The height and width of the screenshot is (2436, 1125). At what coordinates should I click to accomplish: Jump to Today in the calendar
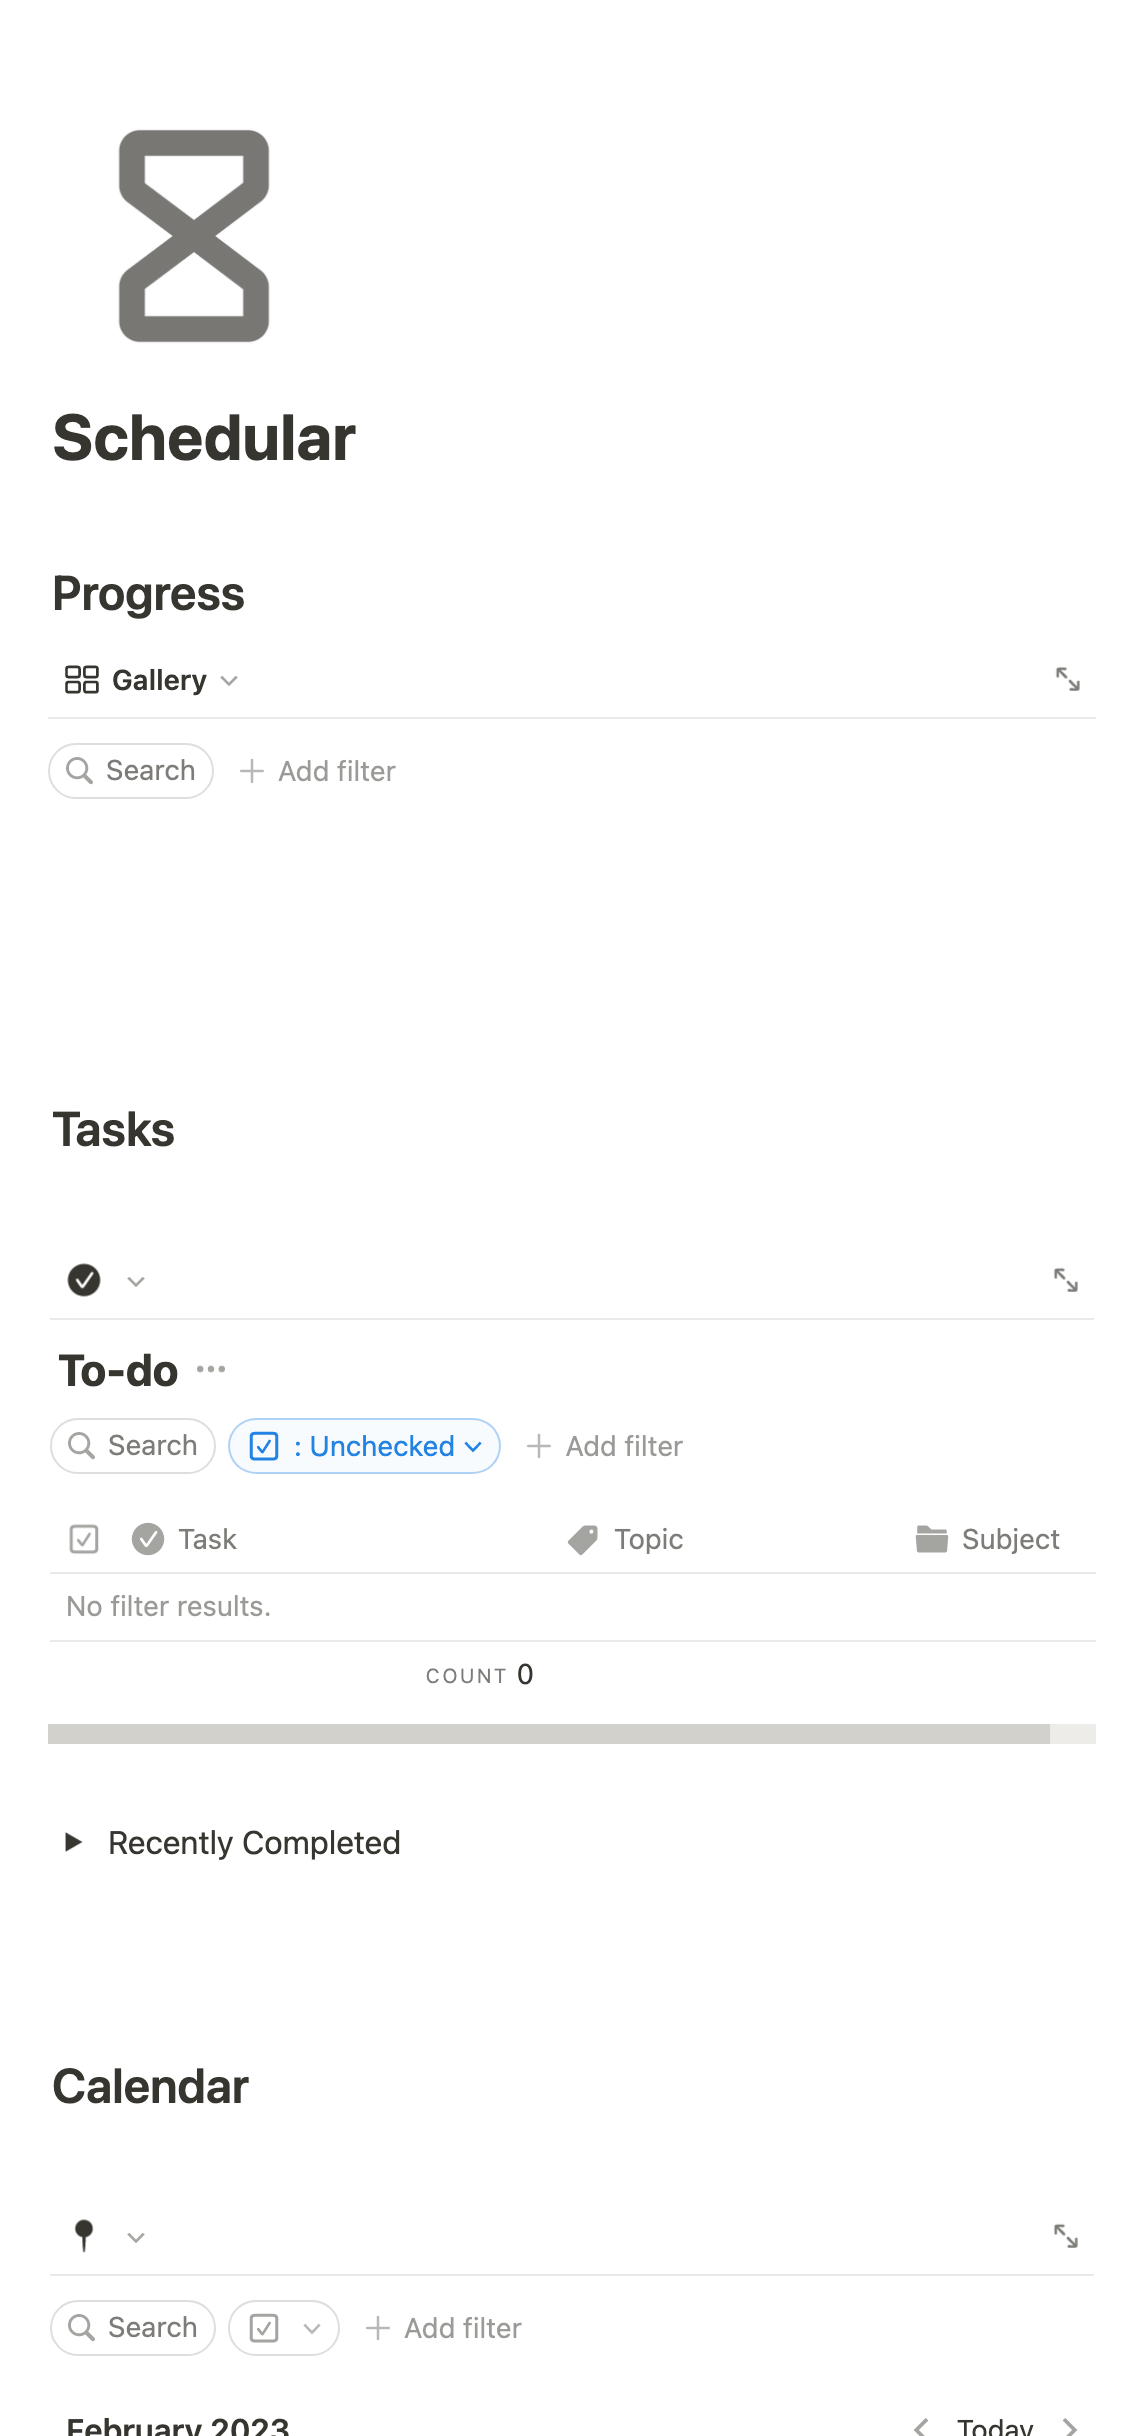[x=994, y=2426]
